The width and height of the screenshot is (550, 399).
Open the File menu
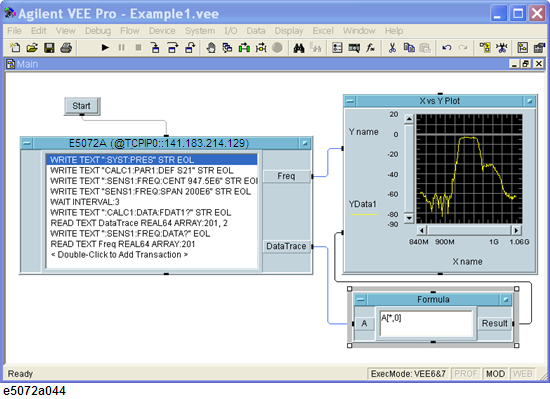click(x=14, y=31)
